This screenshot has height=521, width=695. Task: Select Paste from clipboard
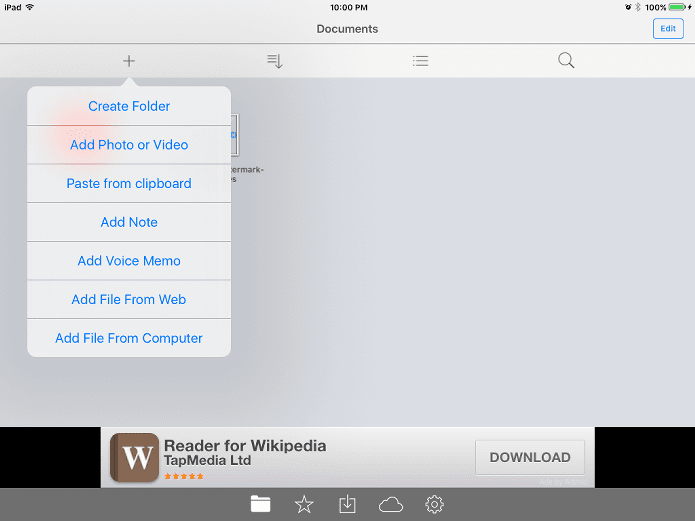[129, 184]
